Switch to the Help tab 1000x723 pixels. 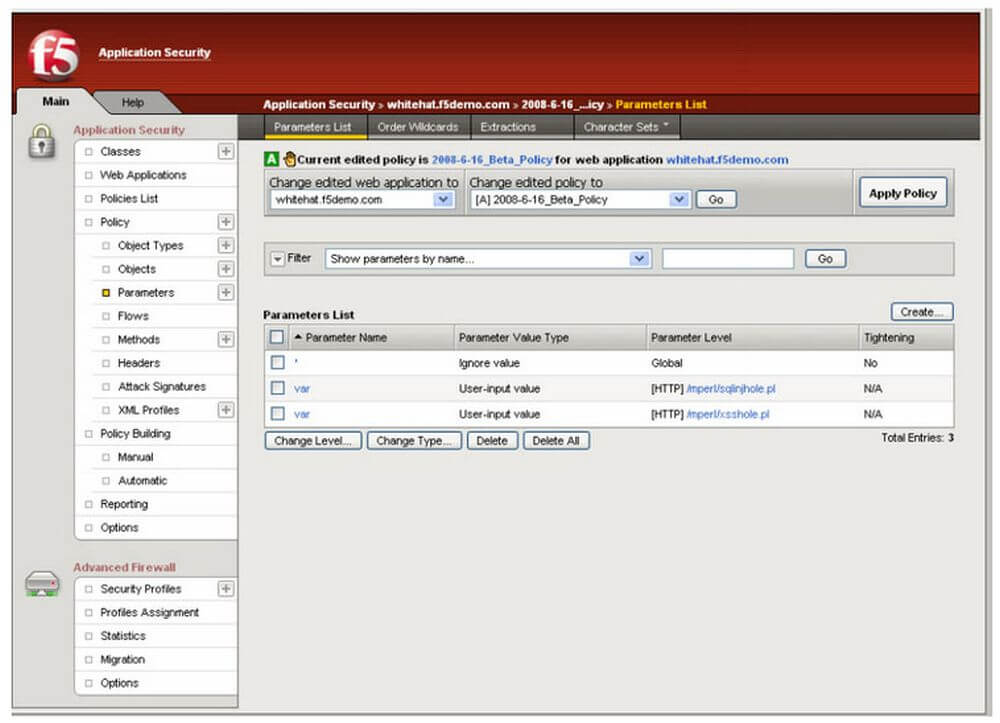coord(133,102)
